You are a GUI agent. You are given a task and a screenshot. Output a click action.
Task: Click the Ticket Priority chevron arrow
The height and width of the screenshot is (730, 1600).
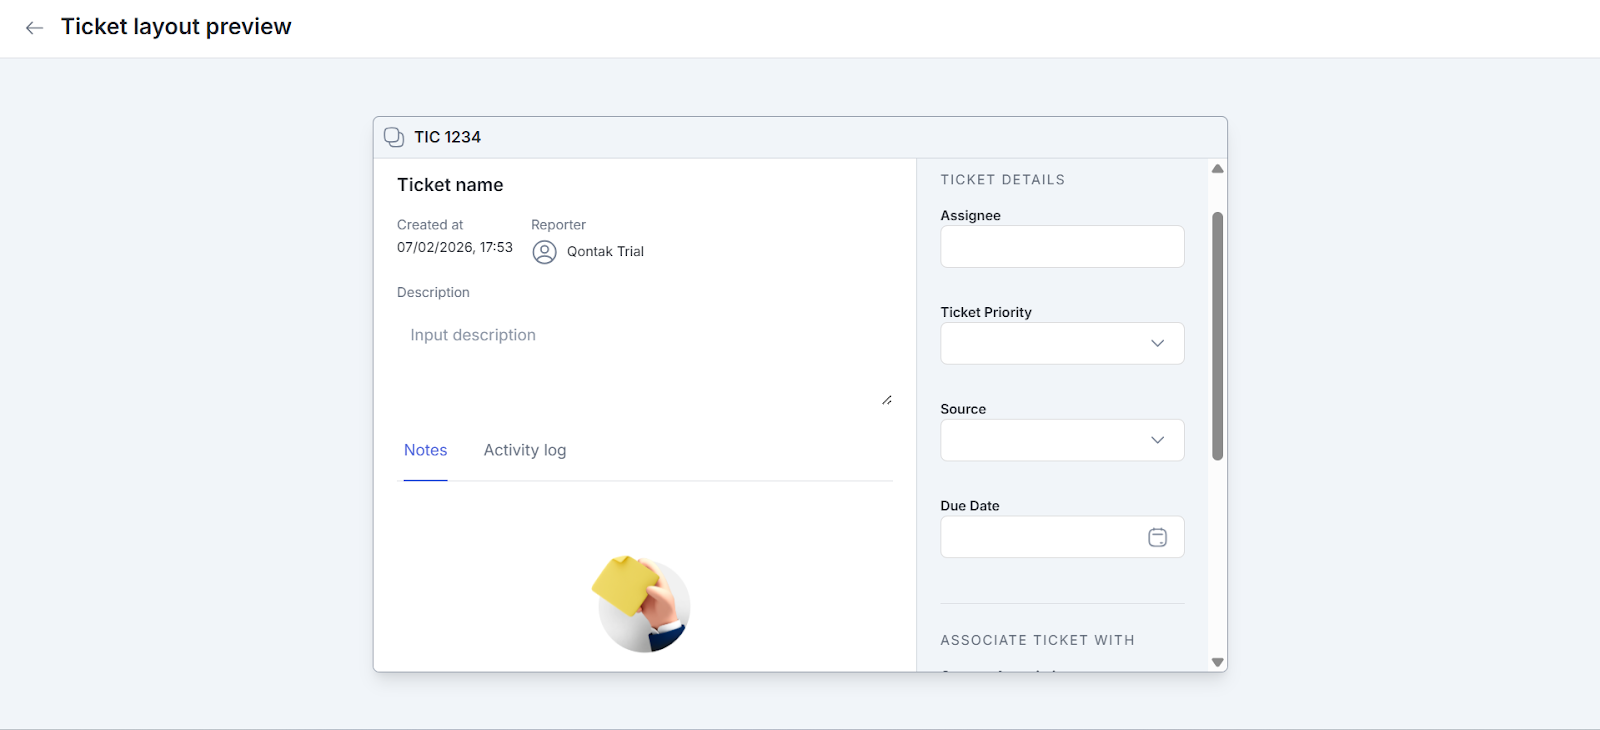tap(1157, 343)
